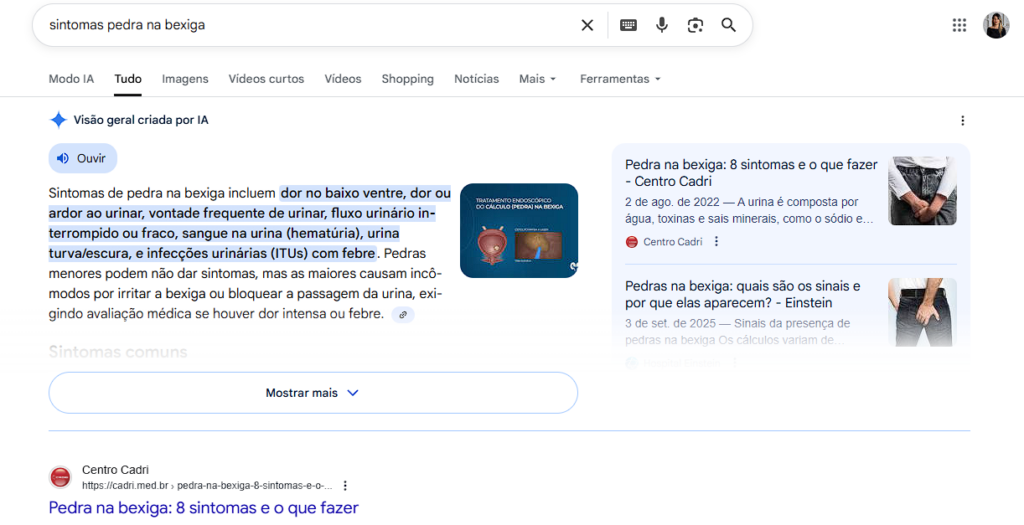Open the Google apps grid
The width and height of the screenshot is (1024, 525).
[959, 25]
